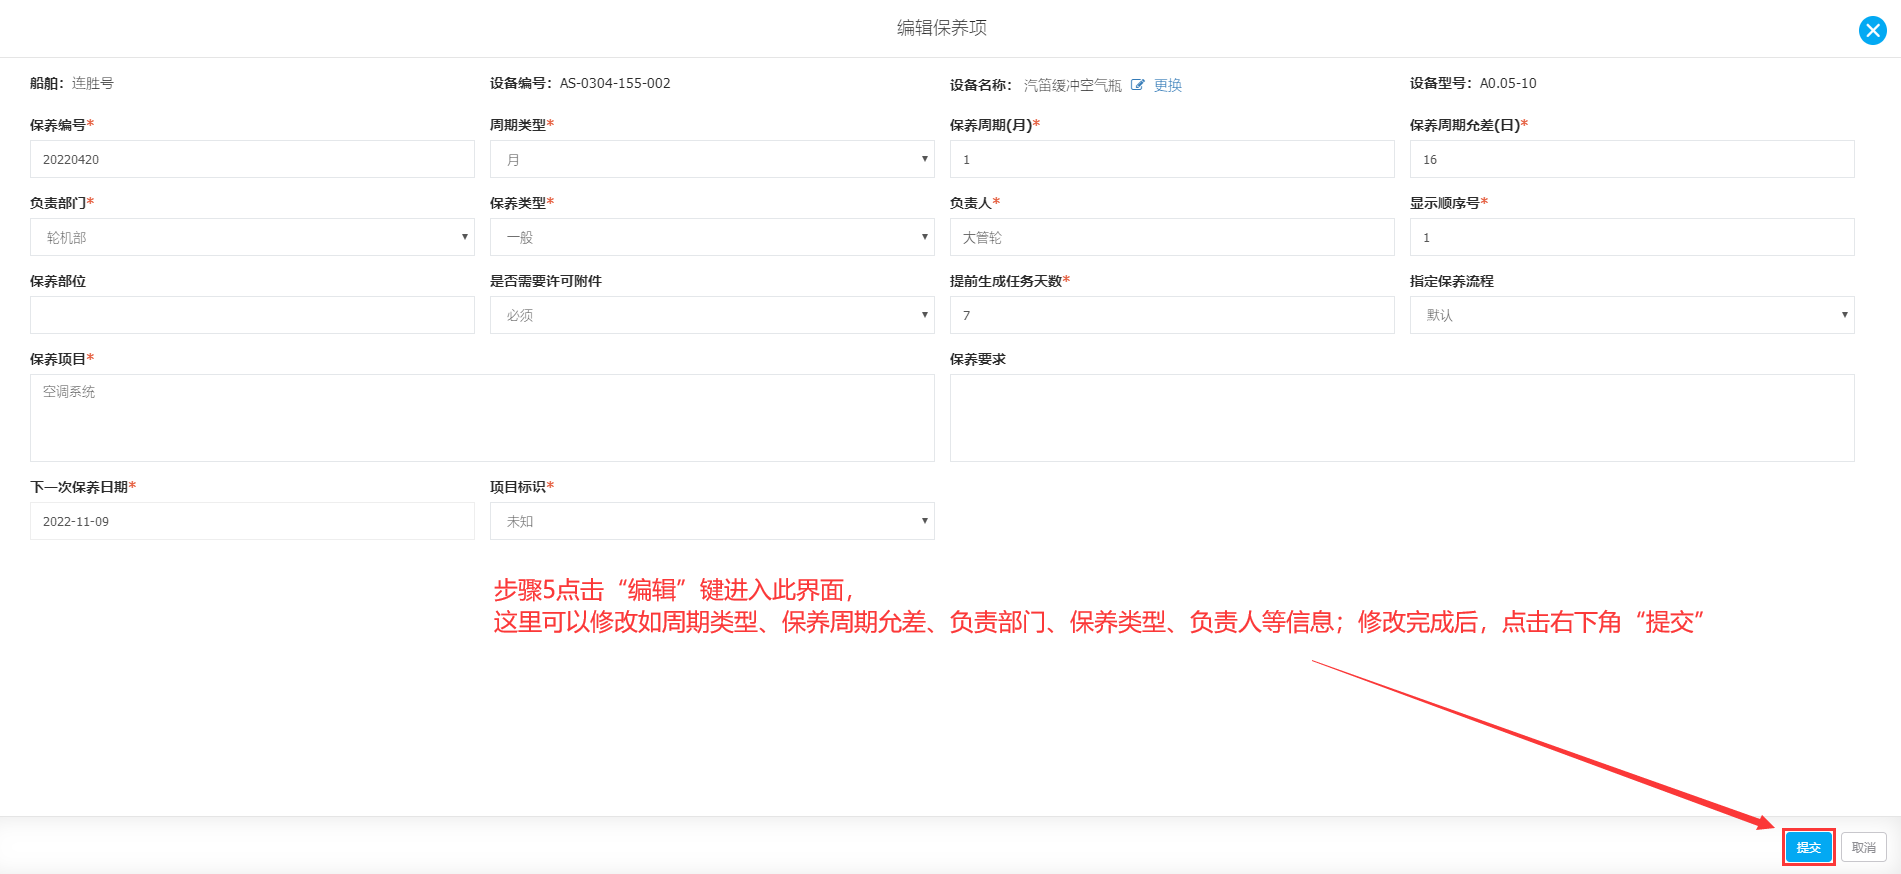Click the 负责人 field showing 大管轮
The image size is (1901, 874).
[1172, 237]
